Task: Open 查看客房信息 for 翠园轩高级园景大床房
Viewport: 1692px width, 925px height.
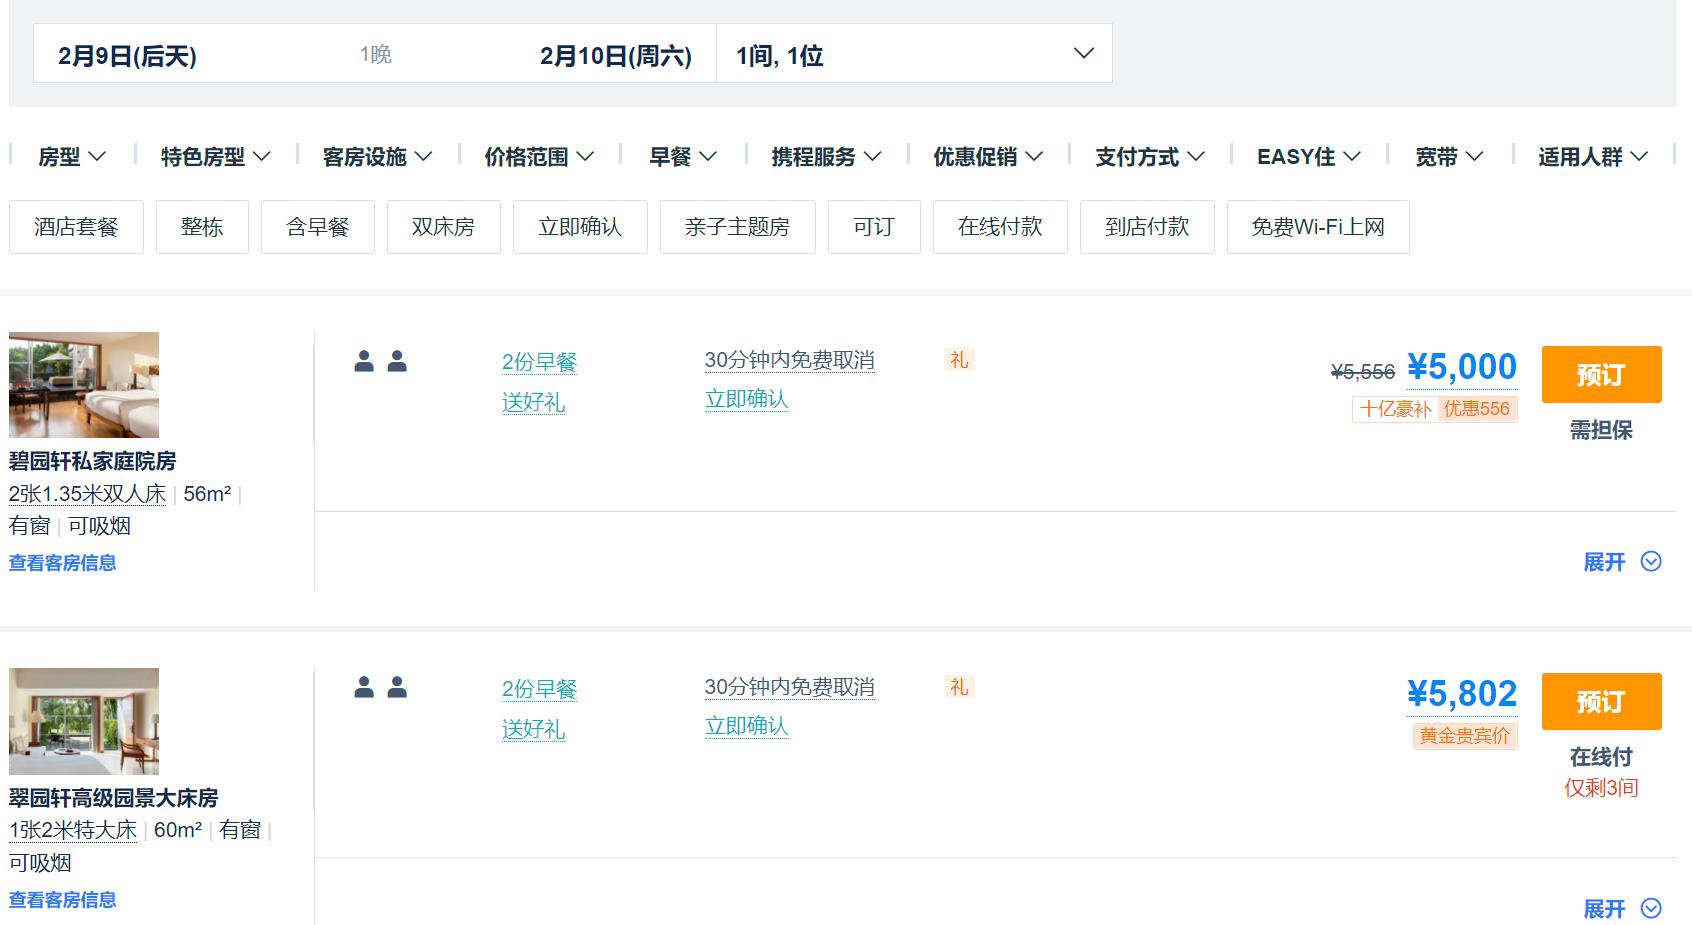Action: tap(62, 900)
